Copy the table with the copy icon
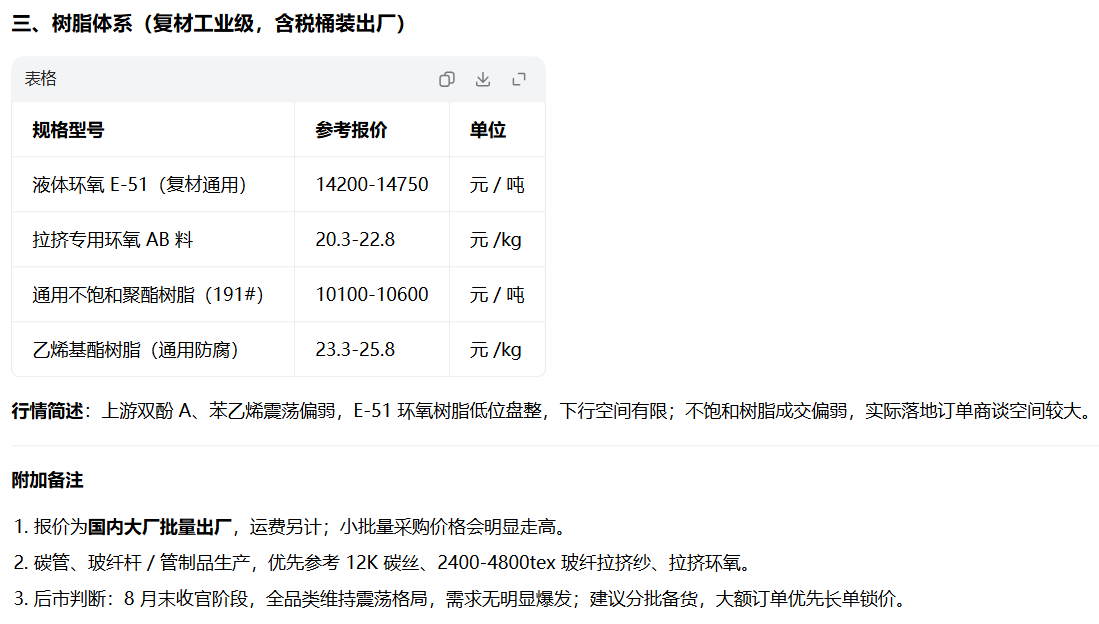Image resolution: width=1099 pixels, height=624 pixels. click(x=446, y=79)
